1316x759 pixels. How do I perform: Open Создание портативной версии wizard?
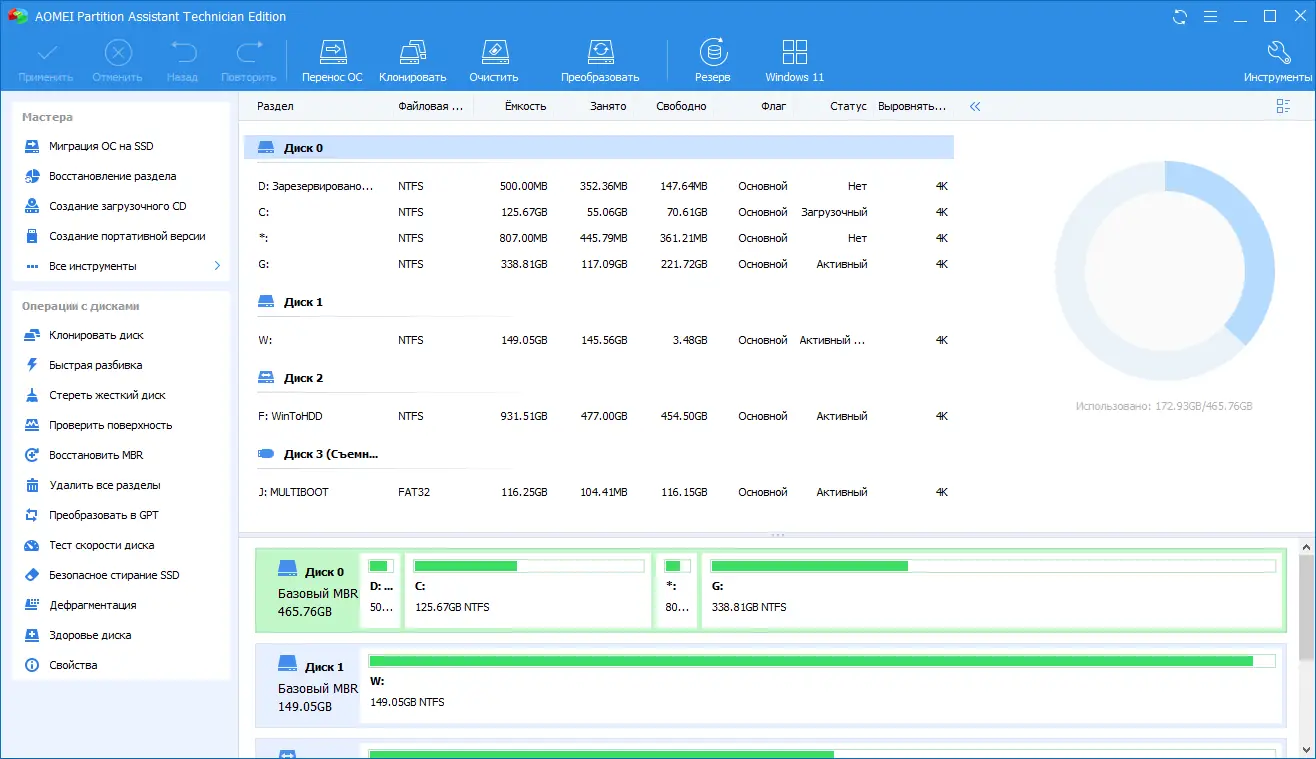click(114, 236)
